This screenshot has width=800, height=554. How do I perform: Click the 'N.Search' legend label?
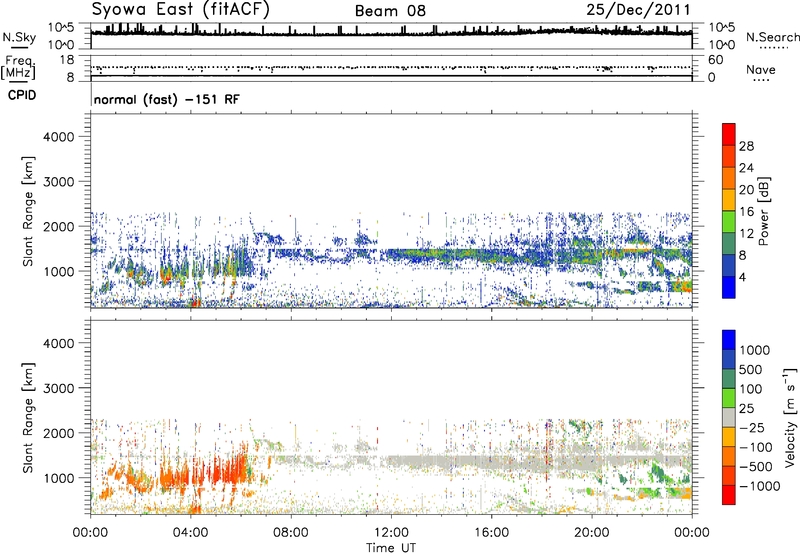point(772,37)
